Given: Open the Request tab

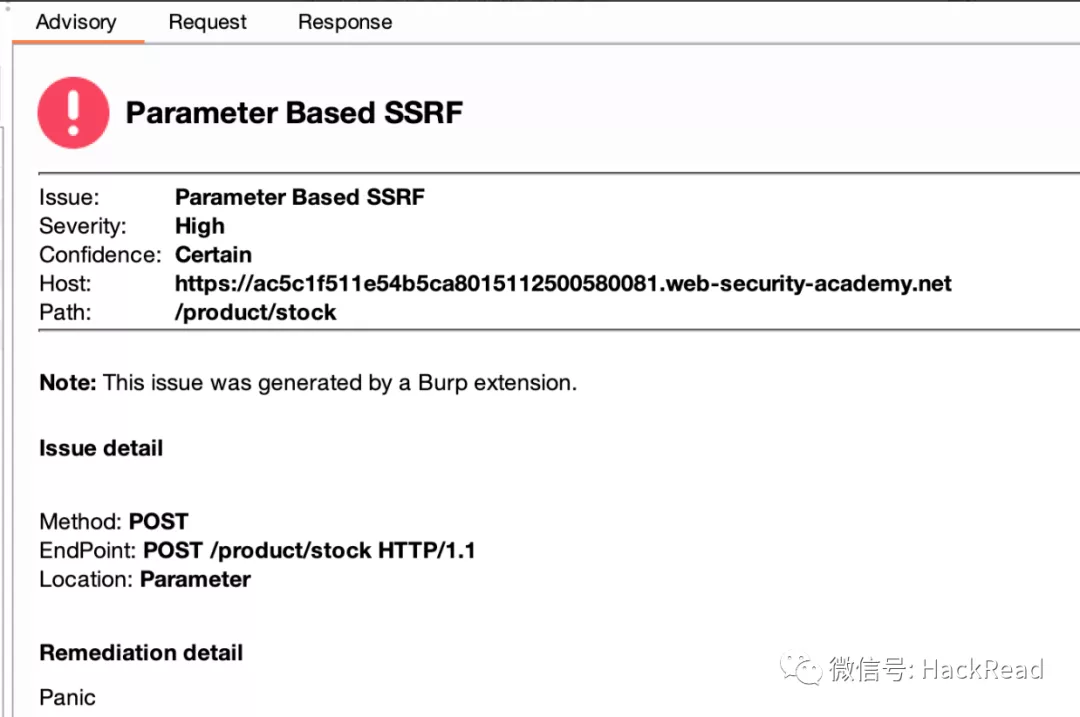Looking at the screenshot, I should (207, 22).
